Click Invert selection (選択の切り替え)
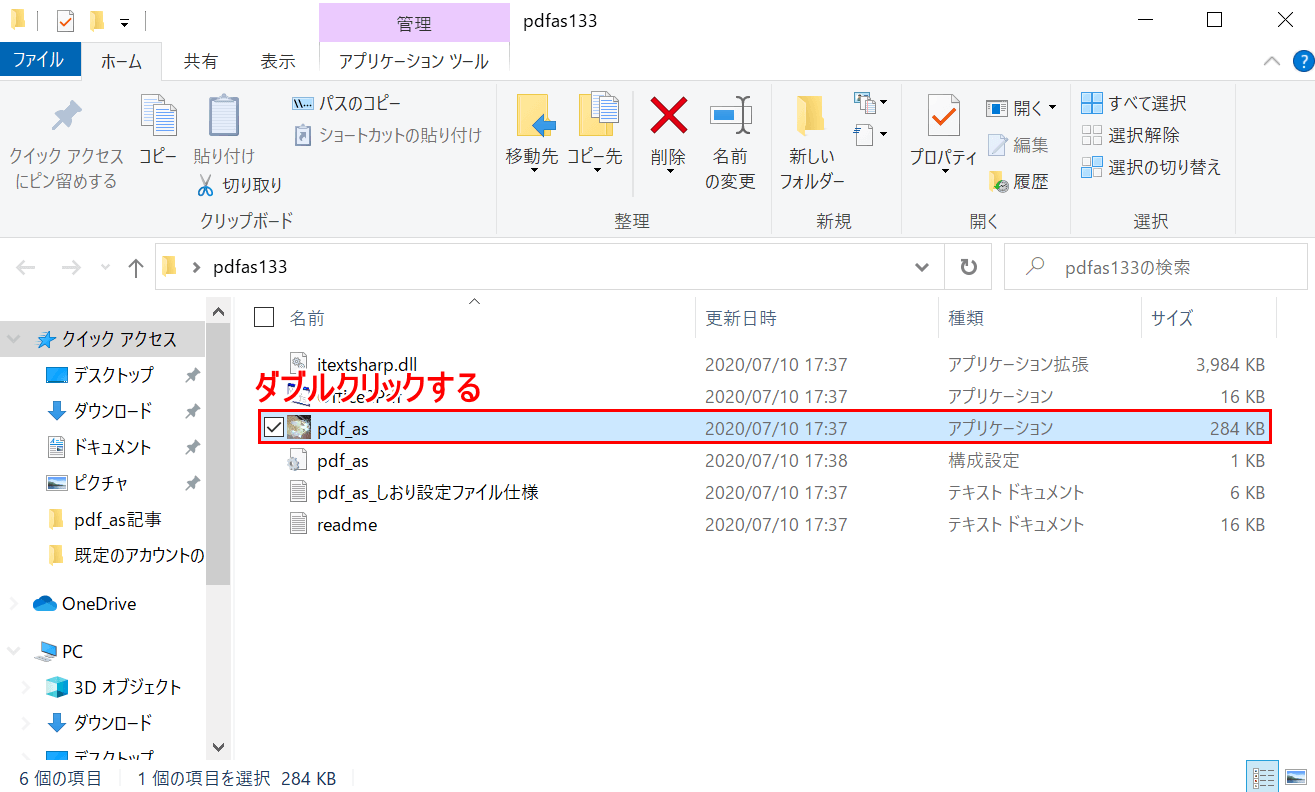Screen dimensions: 1315x792 [1151, 167]
